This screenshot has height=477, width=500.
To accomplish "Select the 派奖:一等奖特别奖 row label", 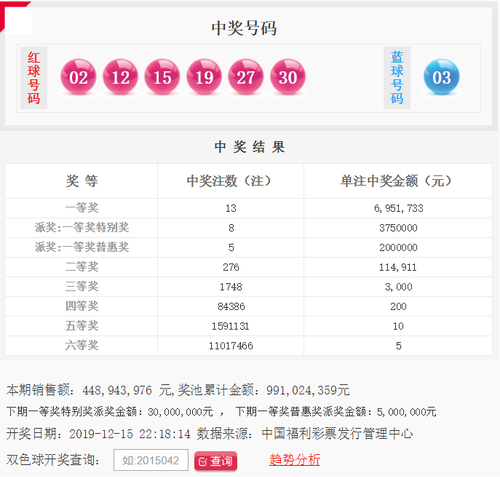I will click(x=82, y=228).
